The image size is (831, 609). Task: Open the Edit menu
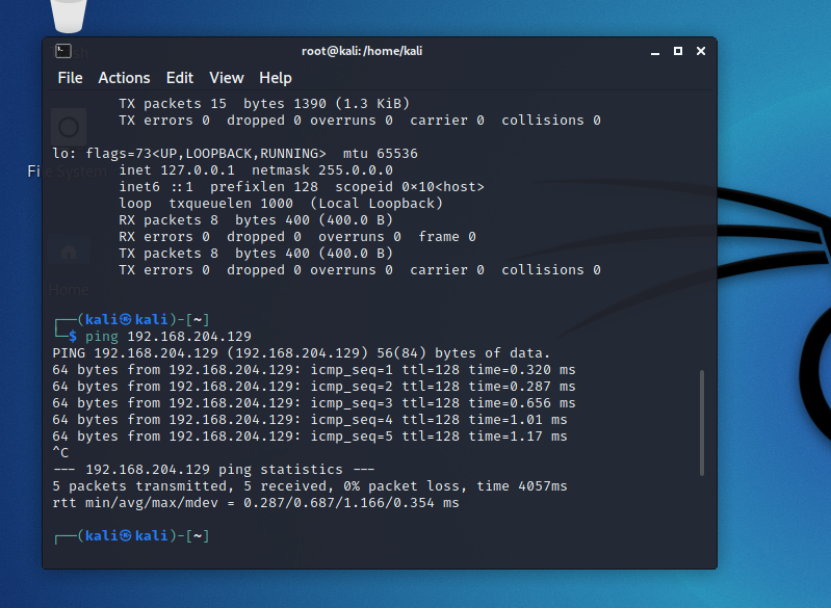(179, 78)
